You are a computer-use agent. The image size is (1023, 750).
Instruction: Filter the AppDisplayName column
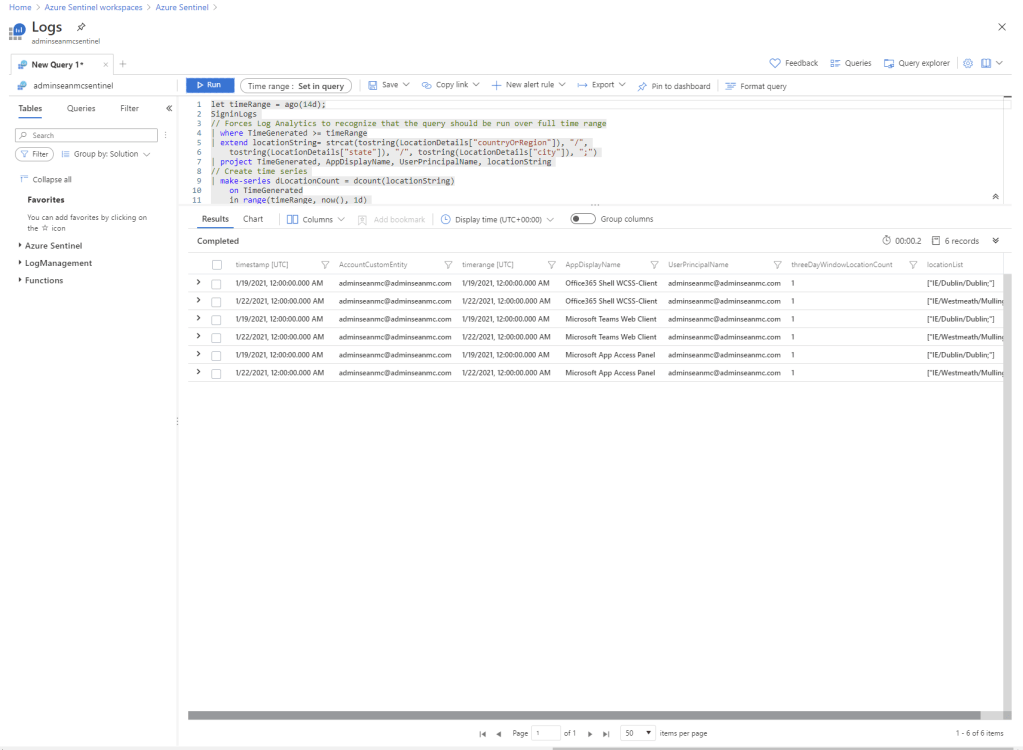click(654, 265)
